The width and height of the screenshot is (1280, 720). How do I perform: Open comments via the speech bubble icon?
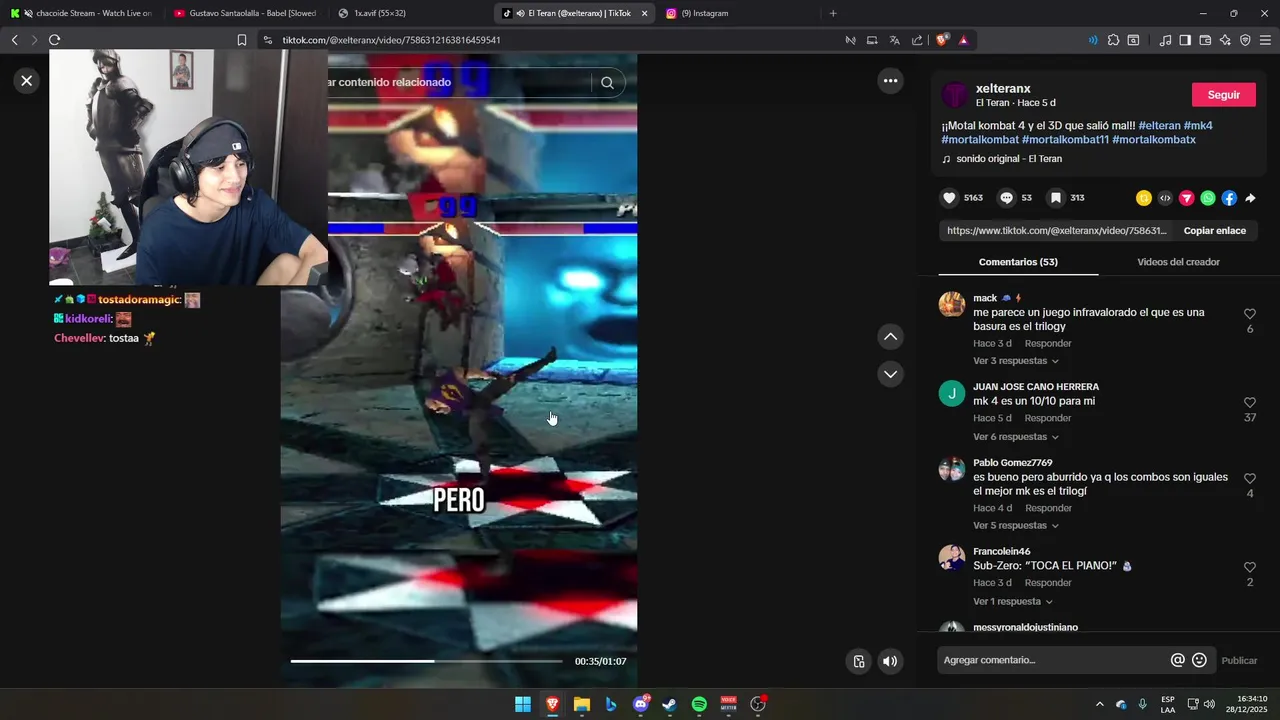coord(1007,198)
